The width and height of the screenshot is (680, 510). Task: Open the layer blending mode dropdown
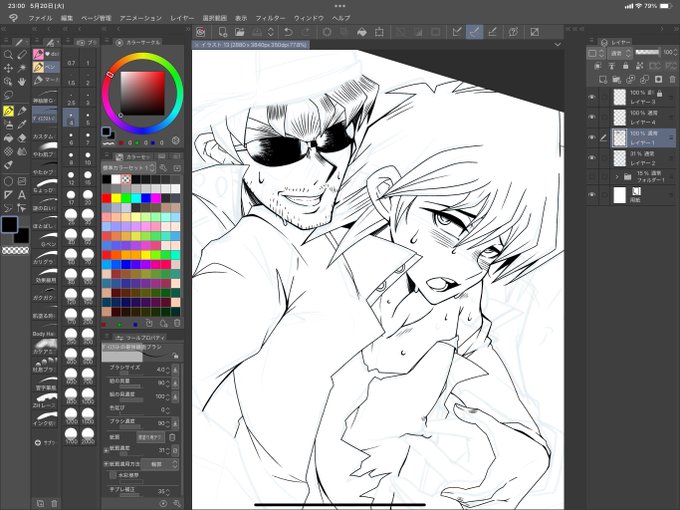pyautogui.click(x=621, y=53)
